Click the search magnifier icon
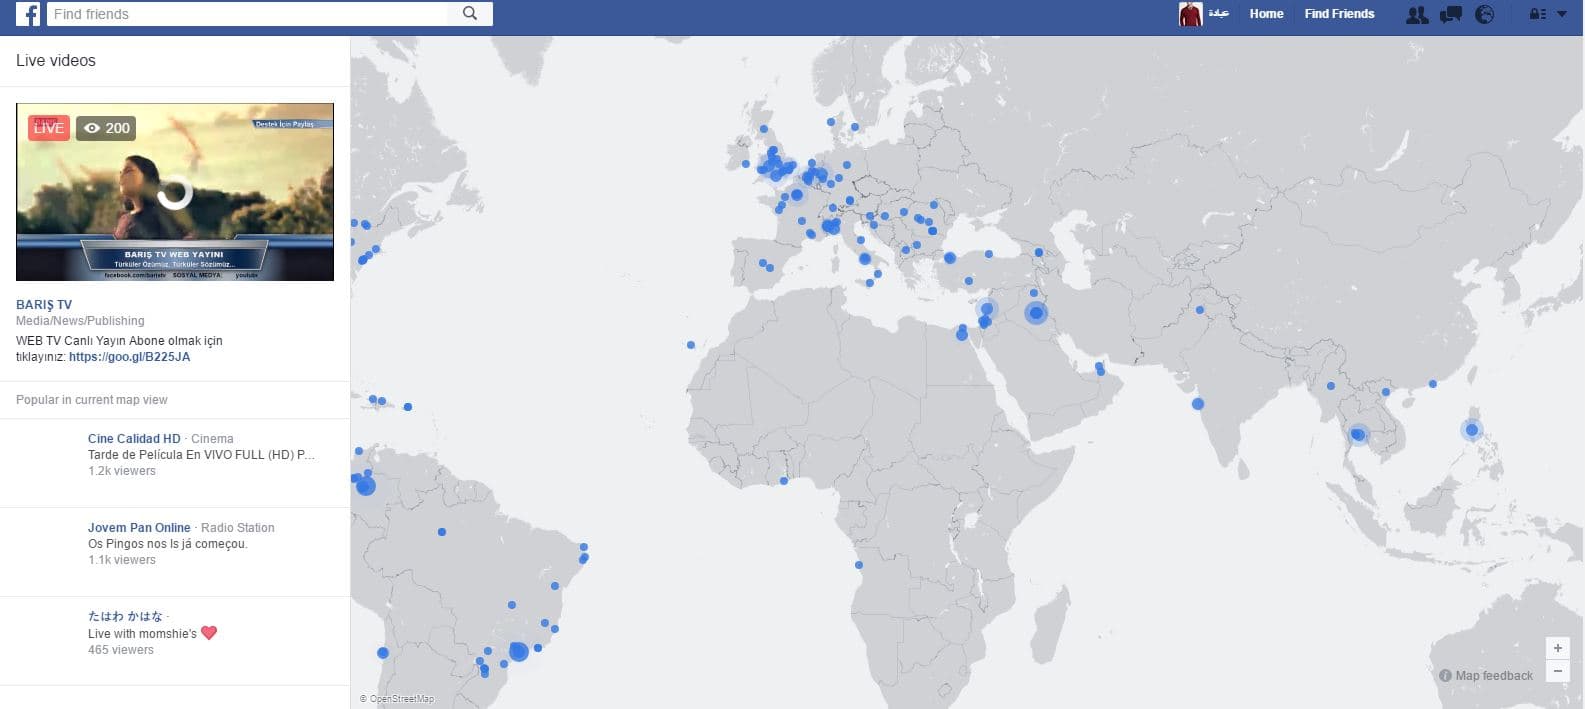 coord(470,14)
